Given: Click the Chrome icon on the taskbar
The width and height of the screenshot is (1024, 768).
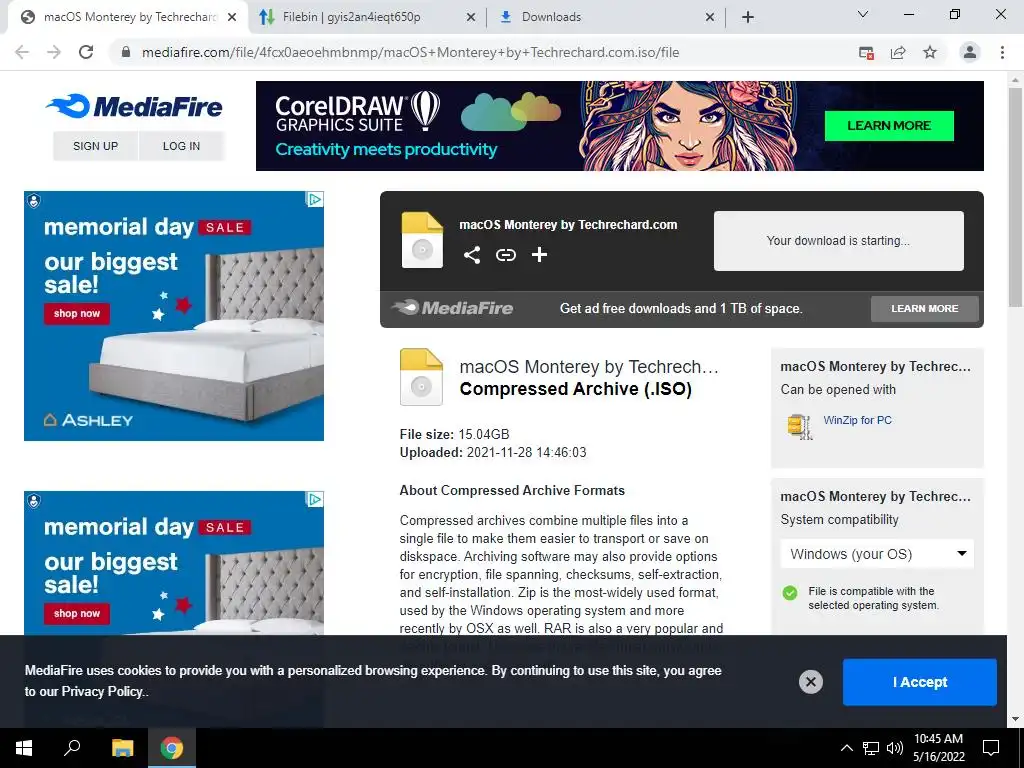Looking at the screenshot, I should [172, 748].
